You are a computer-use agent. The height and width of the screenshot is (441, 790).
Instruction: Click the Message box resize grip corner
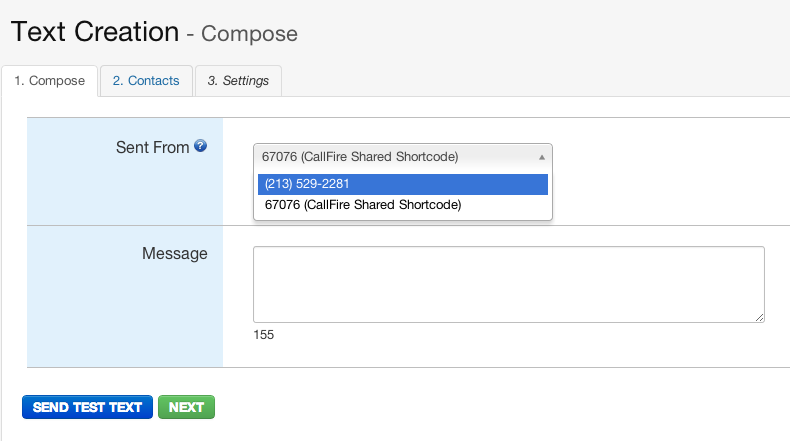point(759,318)
